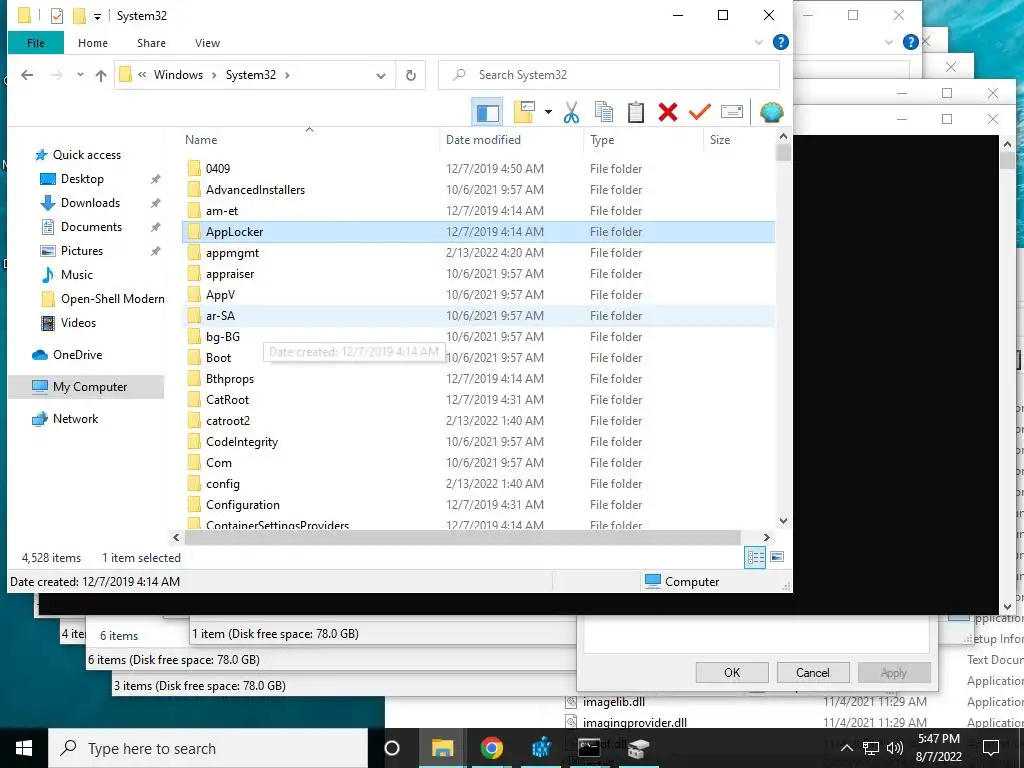
Task: Select OneDrive in the navigation pane
Action: [x=77, y=355]
